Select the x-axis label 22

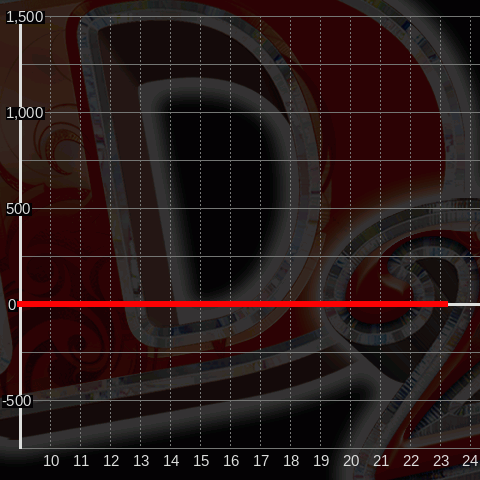pyautogui.click(x=411, y=461)
